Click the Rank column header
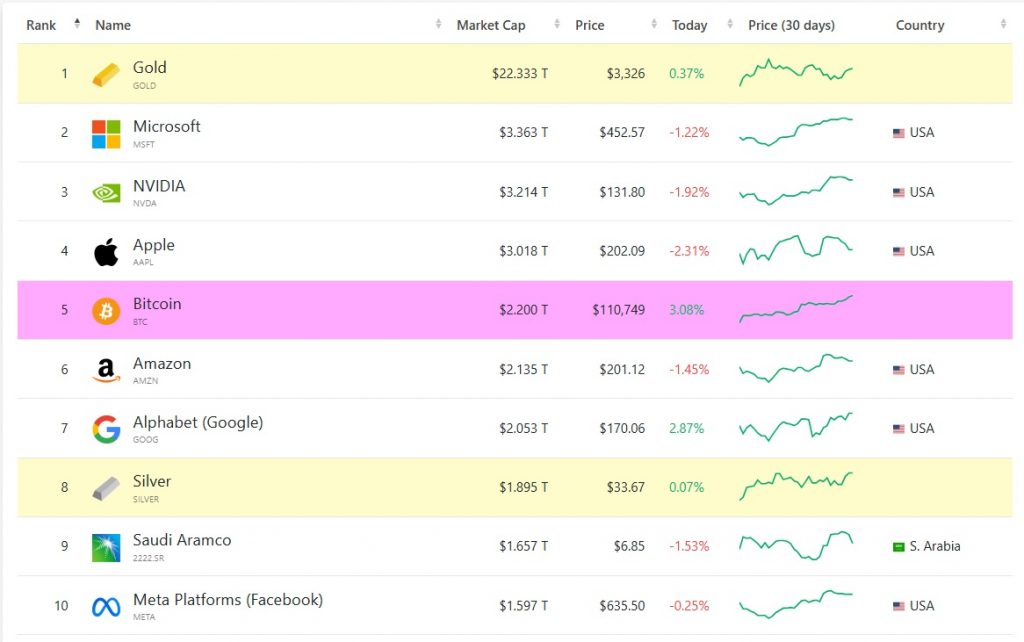The width and height of the screenshot is (1024, 642). coord(41,25)
